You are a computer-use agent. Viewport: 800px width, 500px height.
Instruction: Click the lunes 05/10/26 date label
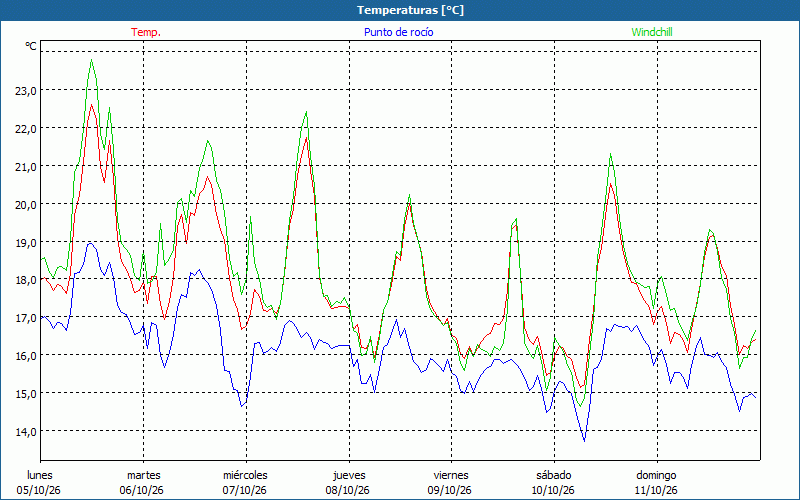39,483
